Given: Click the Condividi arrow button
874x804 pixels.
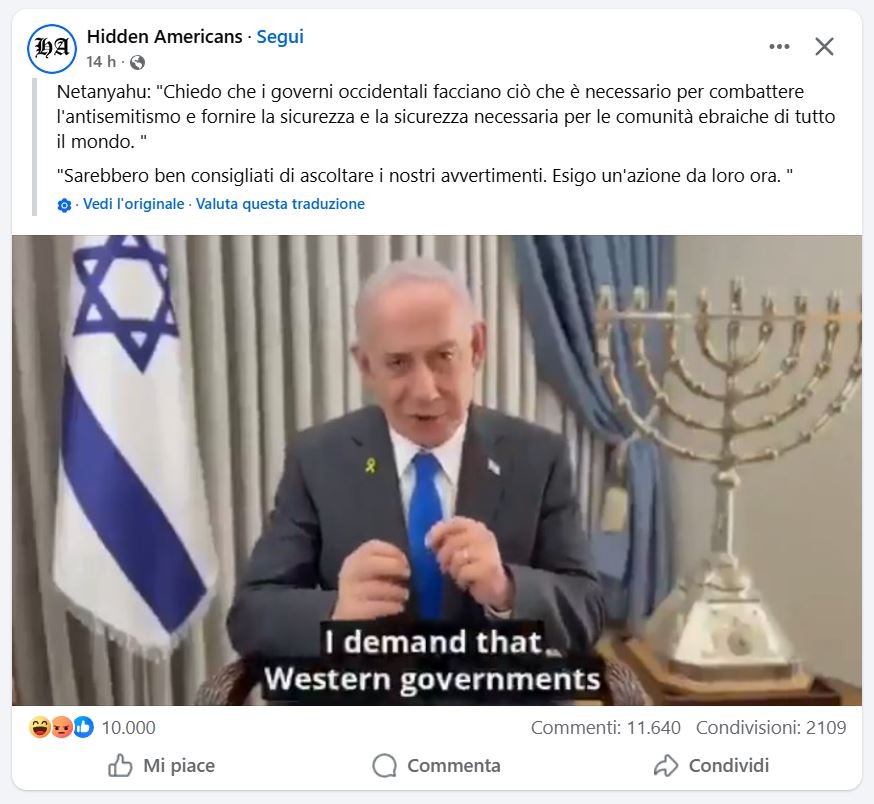Looking at the screenshot, I should [711, 766].
